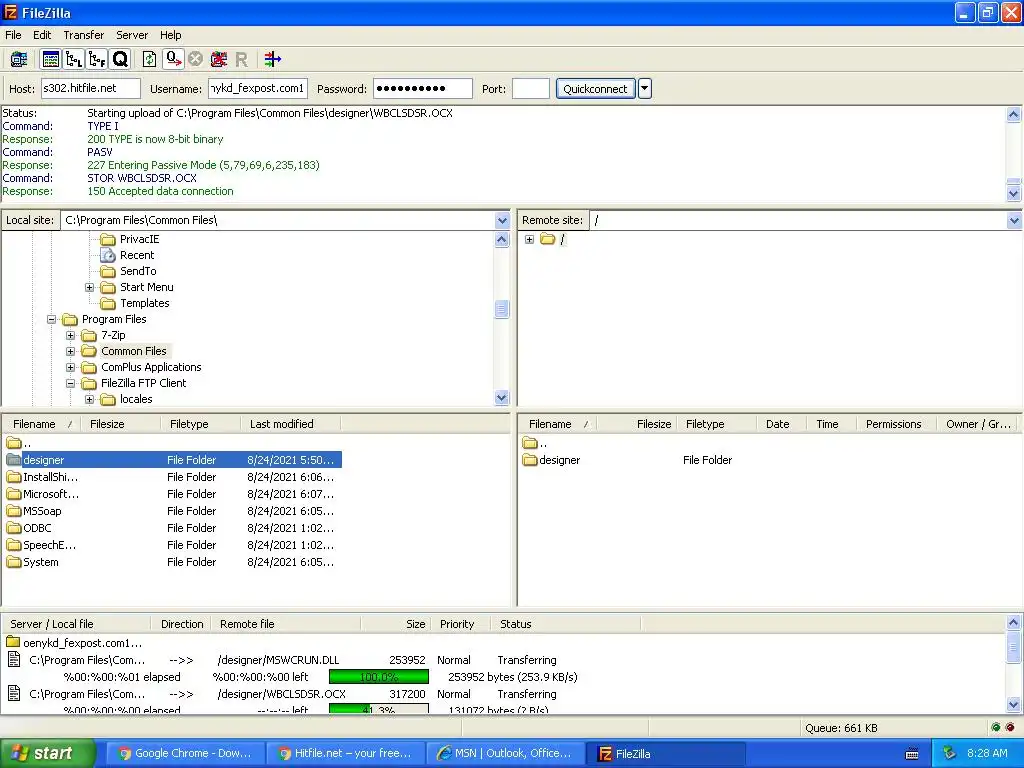Image resolution: width=1024 pixels, height=768 pixels.
Task: Open the Server menu
Action: coord(132,35)
